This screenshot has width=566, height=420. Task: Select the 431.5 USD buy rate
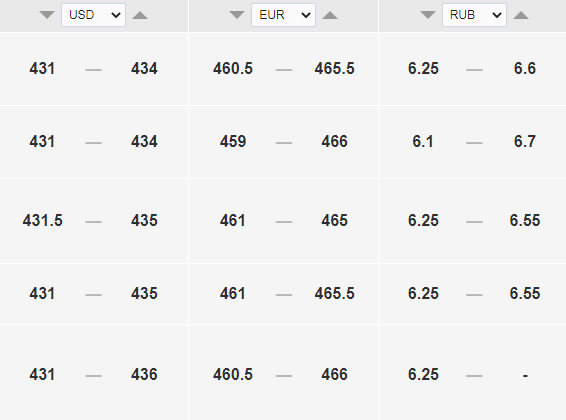43,220
